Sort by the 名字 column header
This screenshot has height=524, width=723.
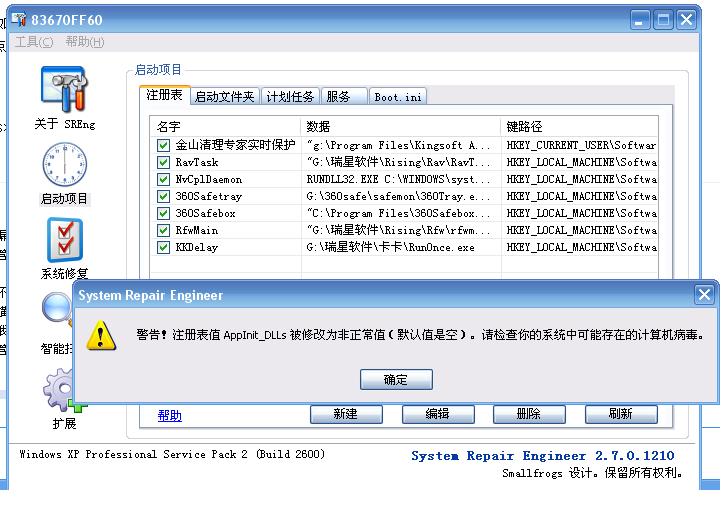225,126
